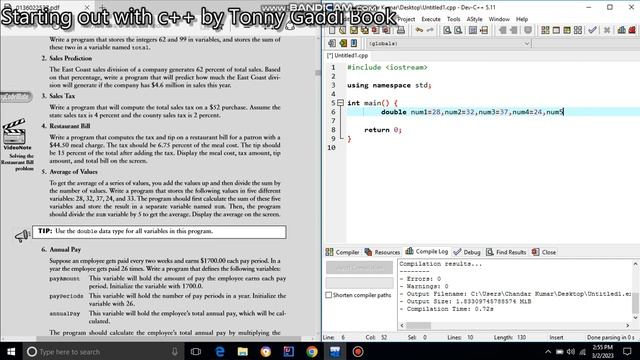Click the blue Goto Bookmarks icon
This screenshot has width=640, height=360.
[353, 43]
